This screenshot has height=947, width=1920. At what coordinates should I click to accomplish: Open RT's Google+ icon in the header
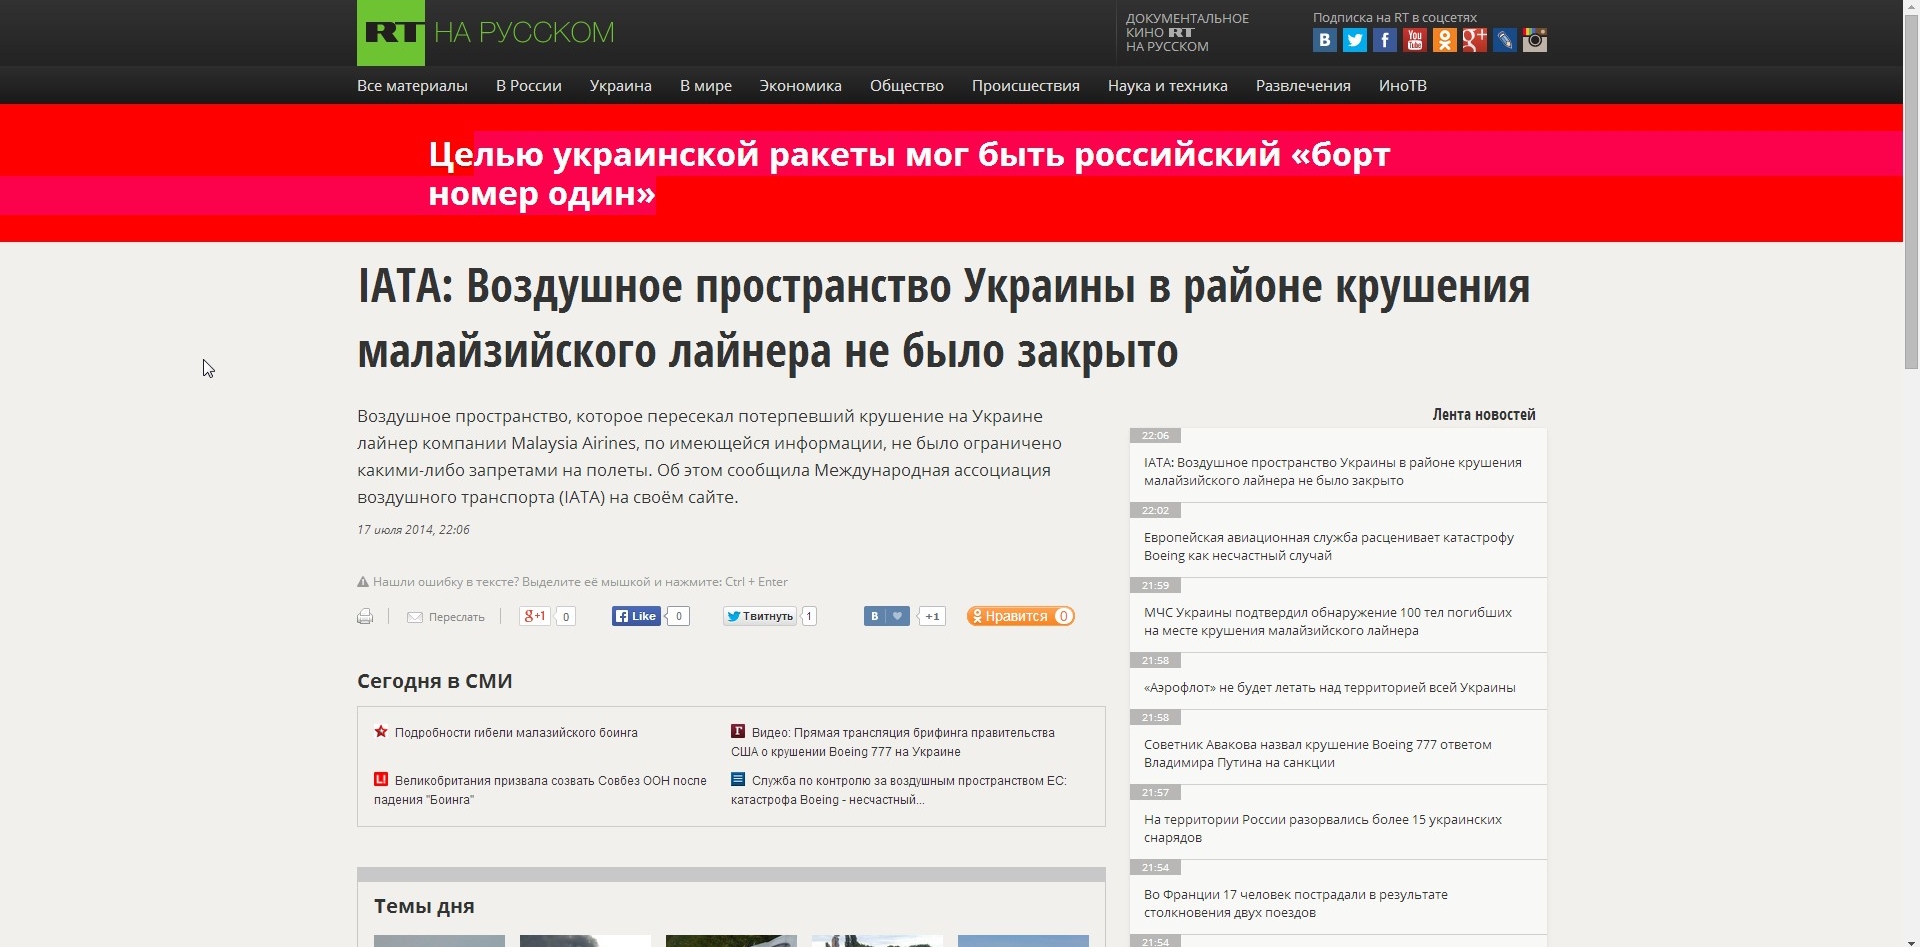(1474, 40)
